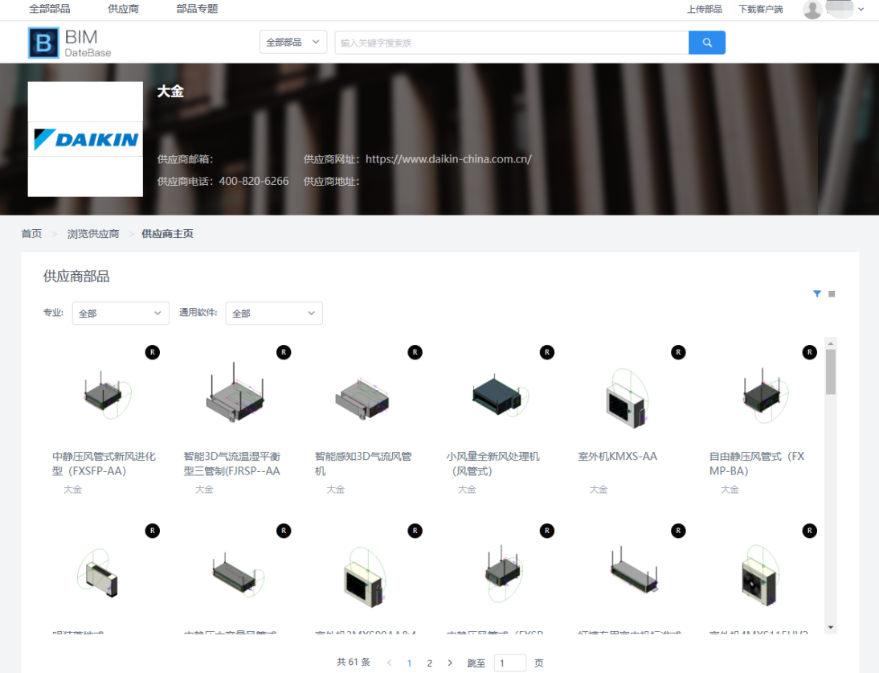Open the 部品专题 top menu
Image resolution: width=879 pixels, height=673 pixels.
[x=196, y=9]
